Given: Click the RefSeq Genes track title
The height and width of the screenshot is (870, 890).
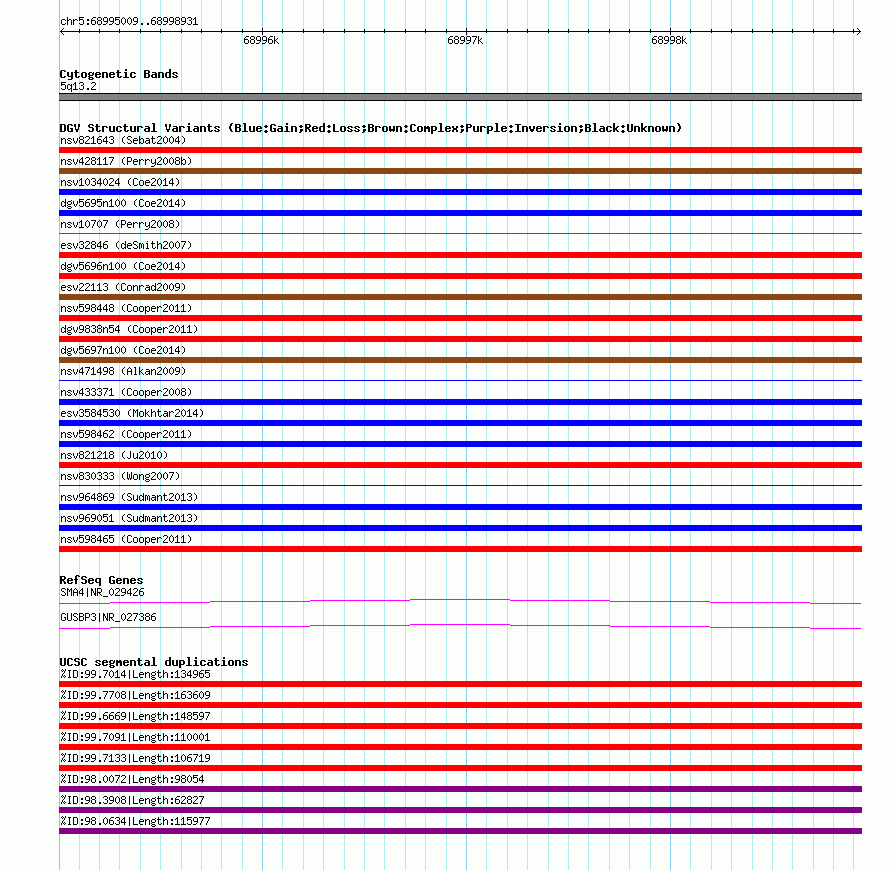Looking at the screenshot, I should (x=101, y=580).
